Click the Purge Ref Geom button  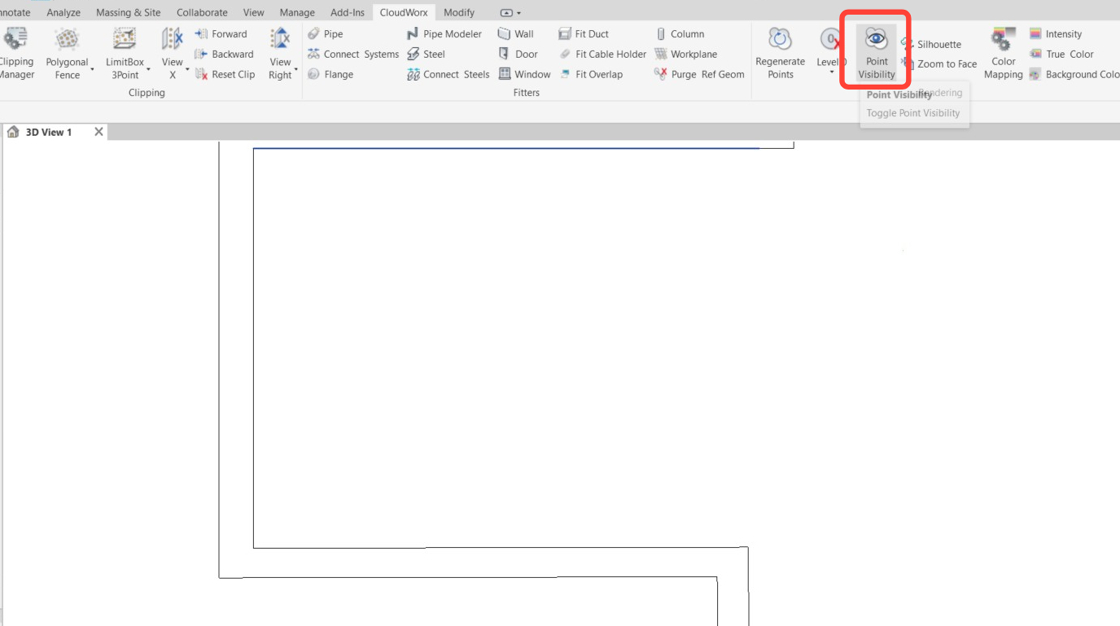pos(698,73)
